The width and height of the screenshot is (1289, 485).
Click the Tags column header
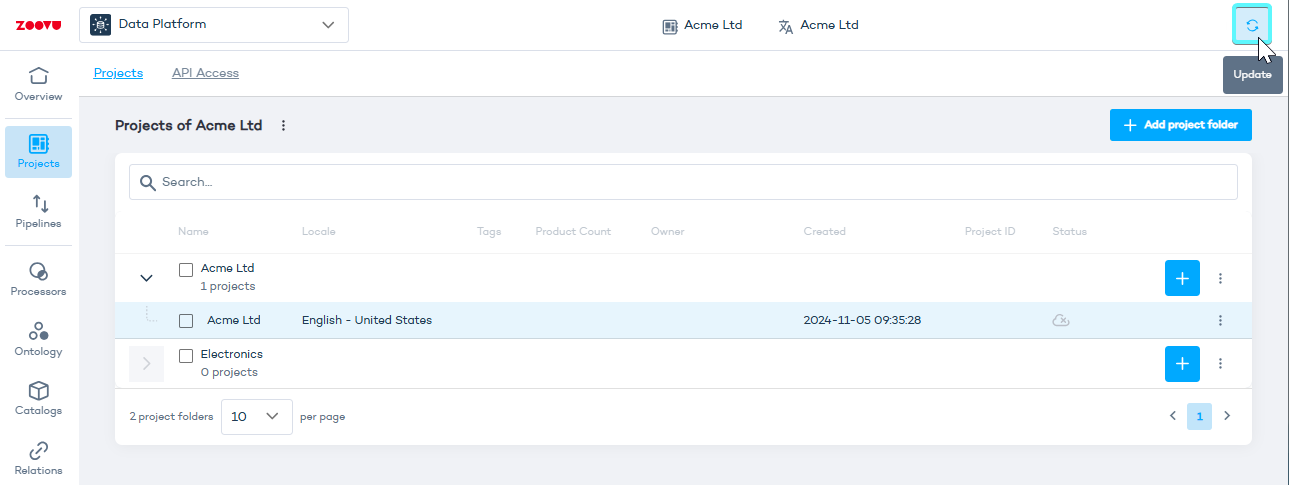pyautogui.click(x=489, y=231)
